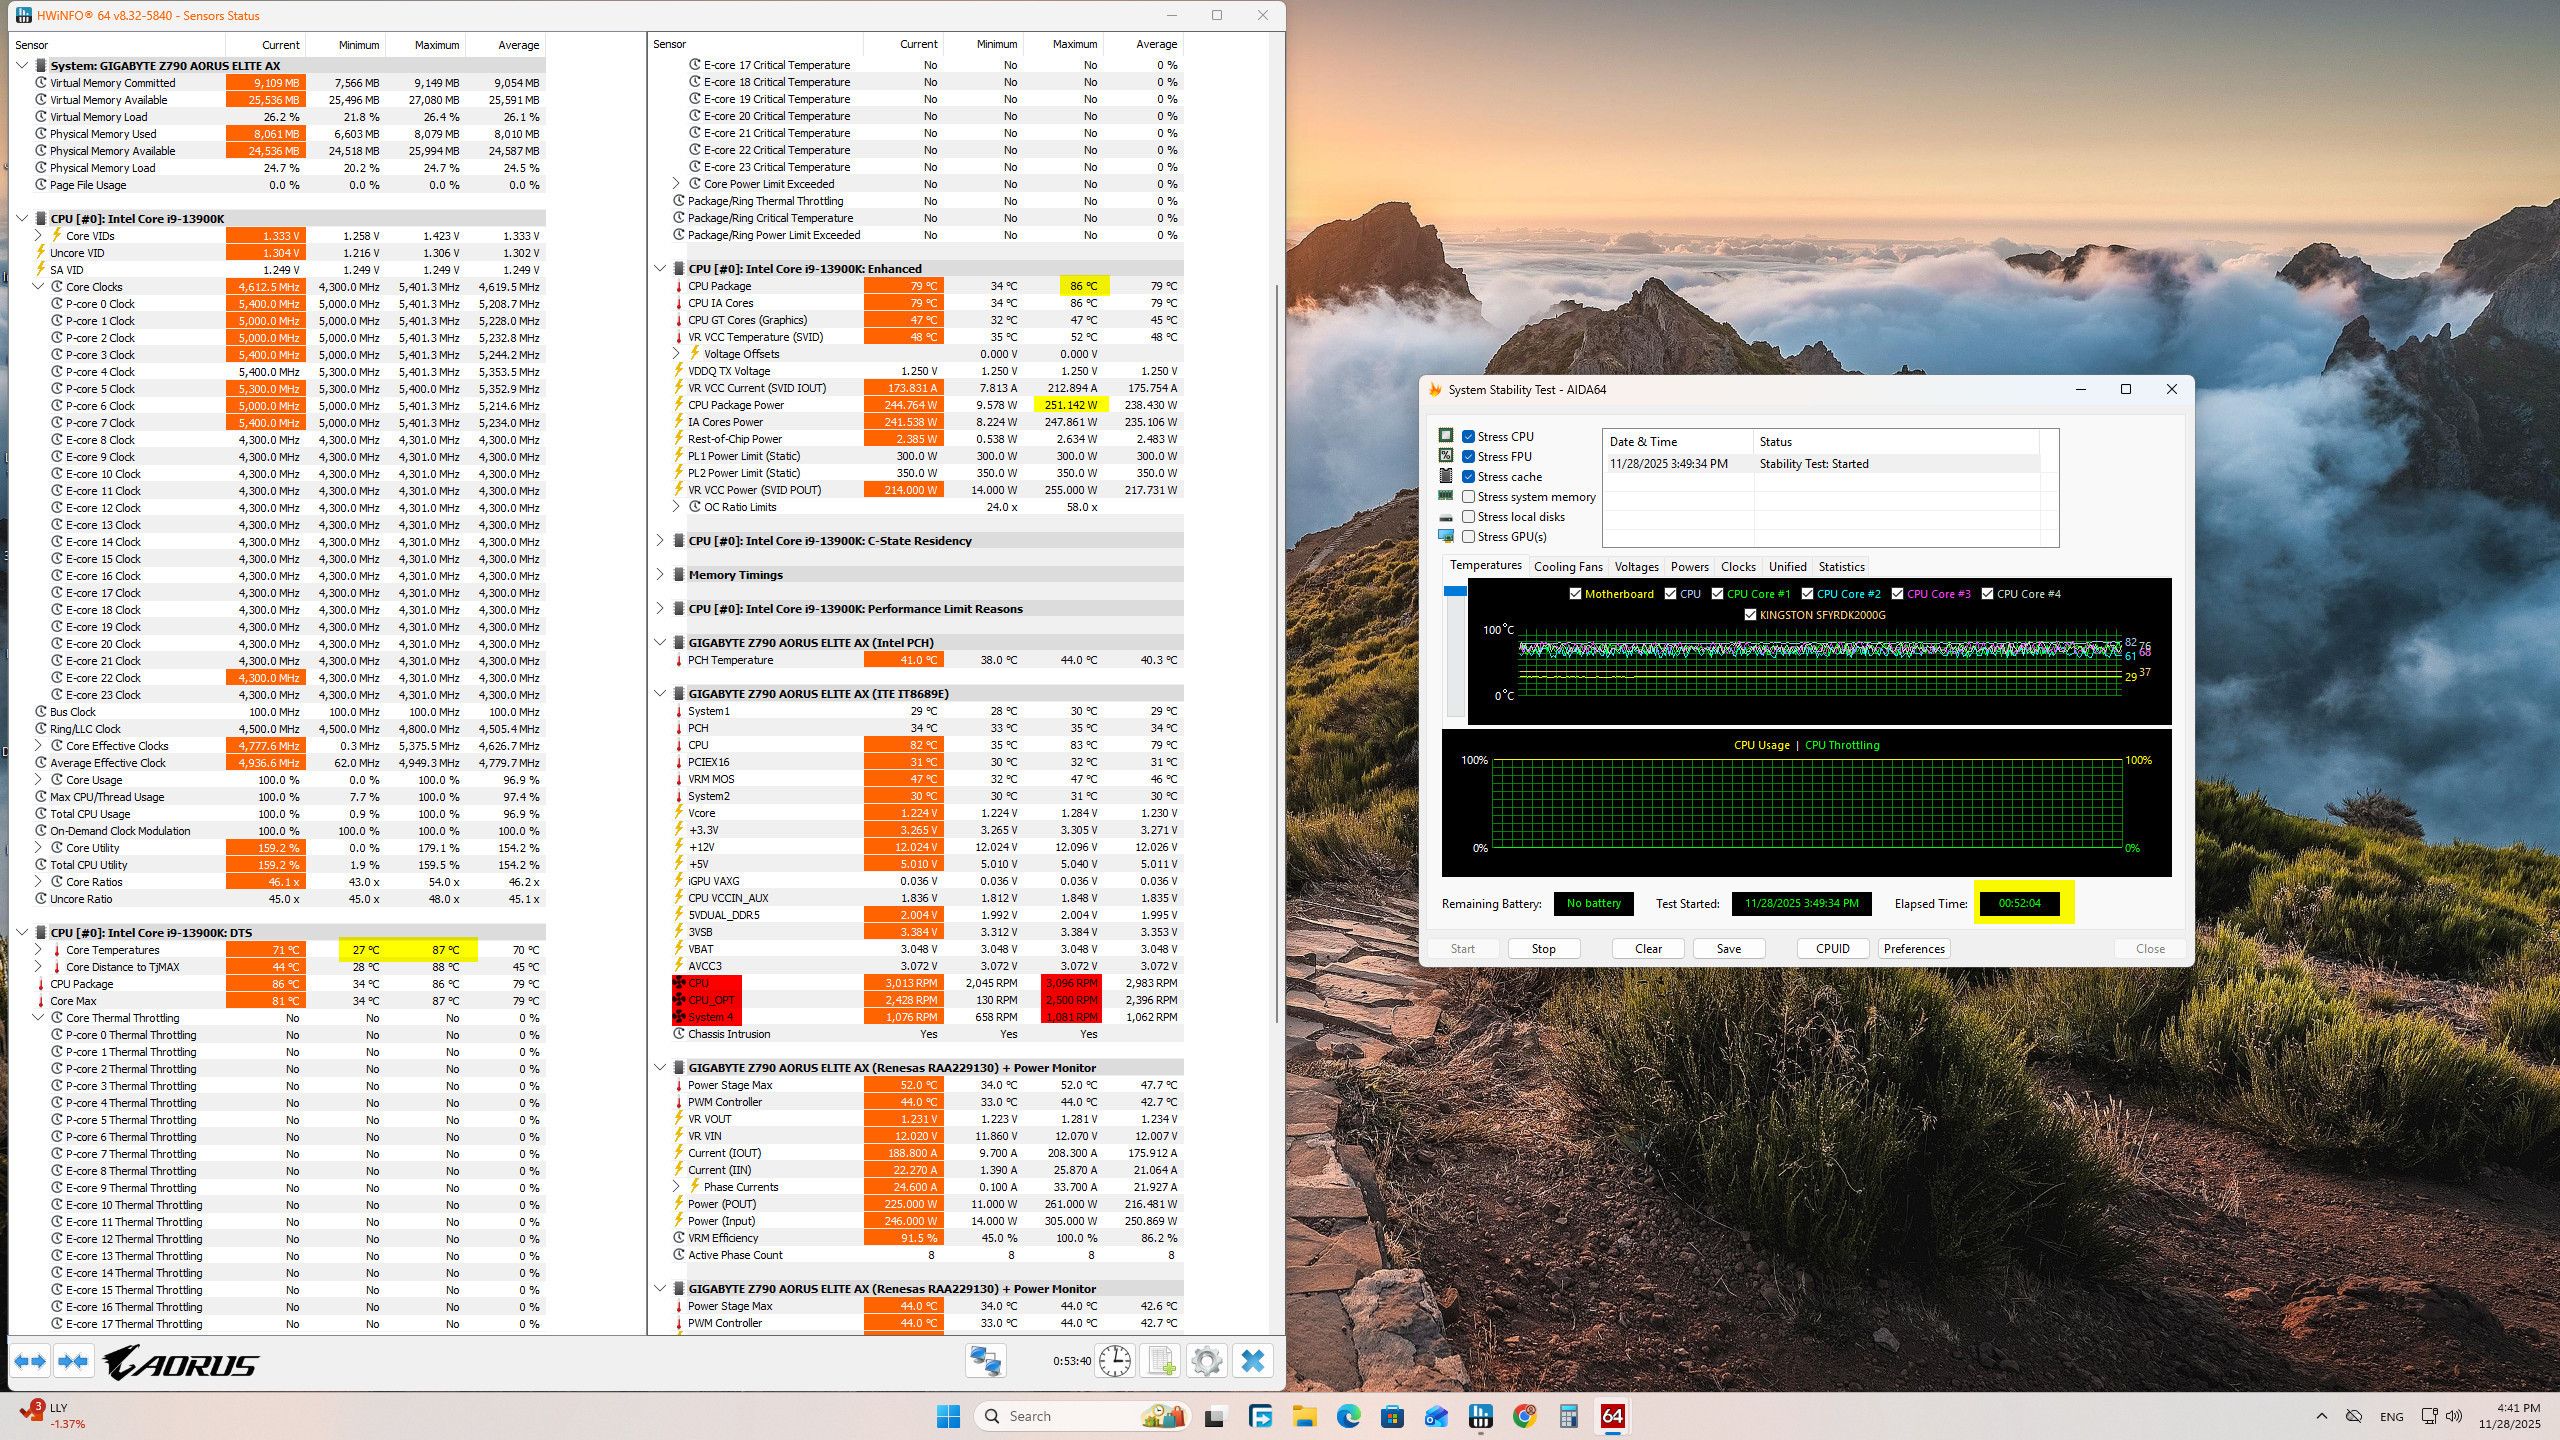2560x1440 pixels.
Task: Enable the Stress system memory checkbox
Action: (x=1468, y=497)
